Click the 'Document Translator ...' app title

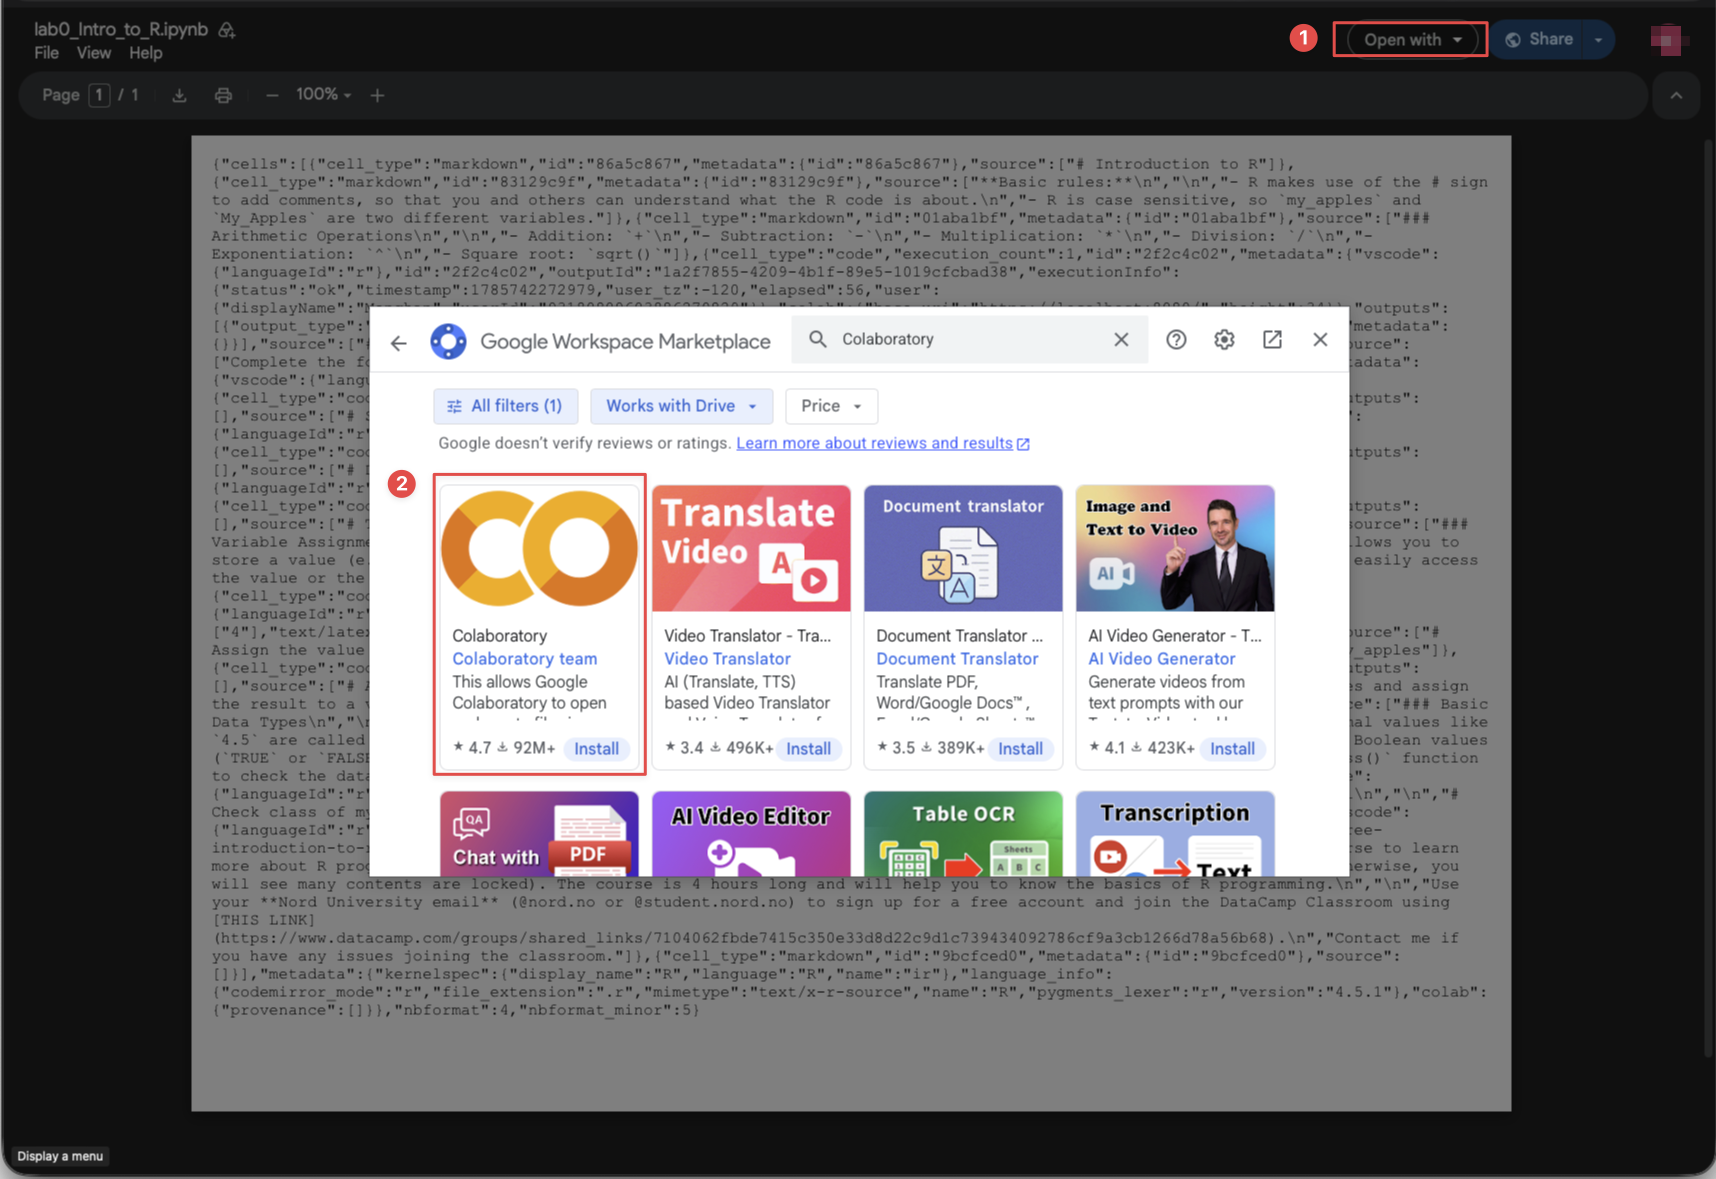[x=959, y=636]
